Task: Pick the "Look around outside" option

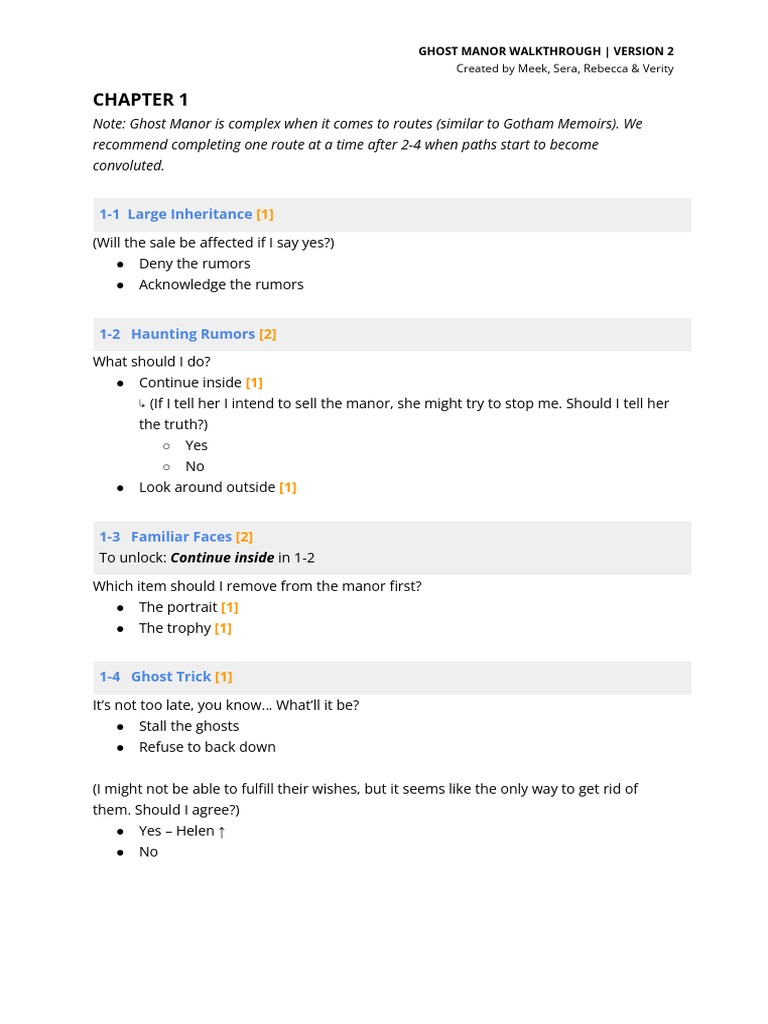Action: (207, 488)
